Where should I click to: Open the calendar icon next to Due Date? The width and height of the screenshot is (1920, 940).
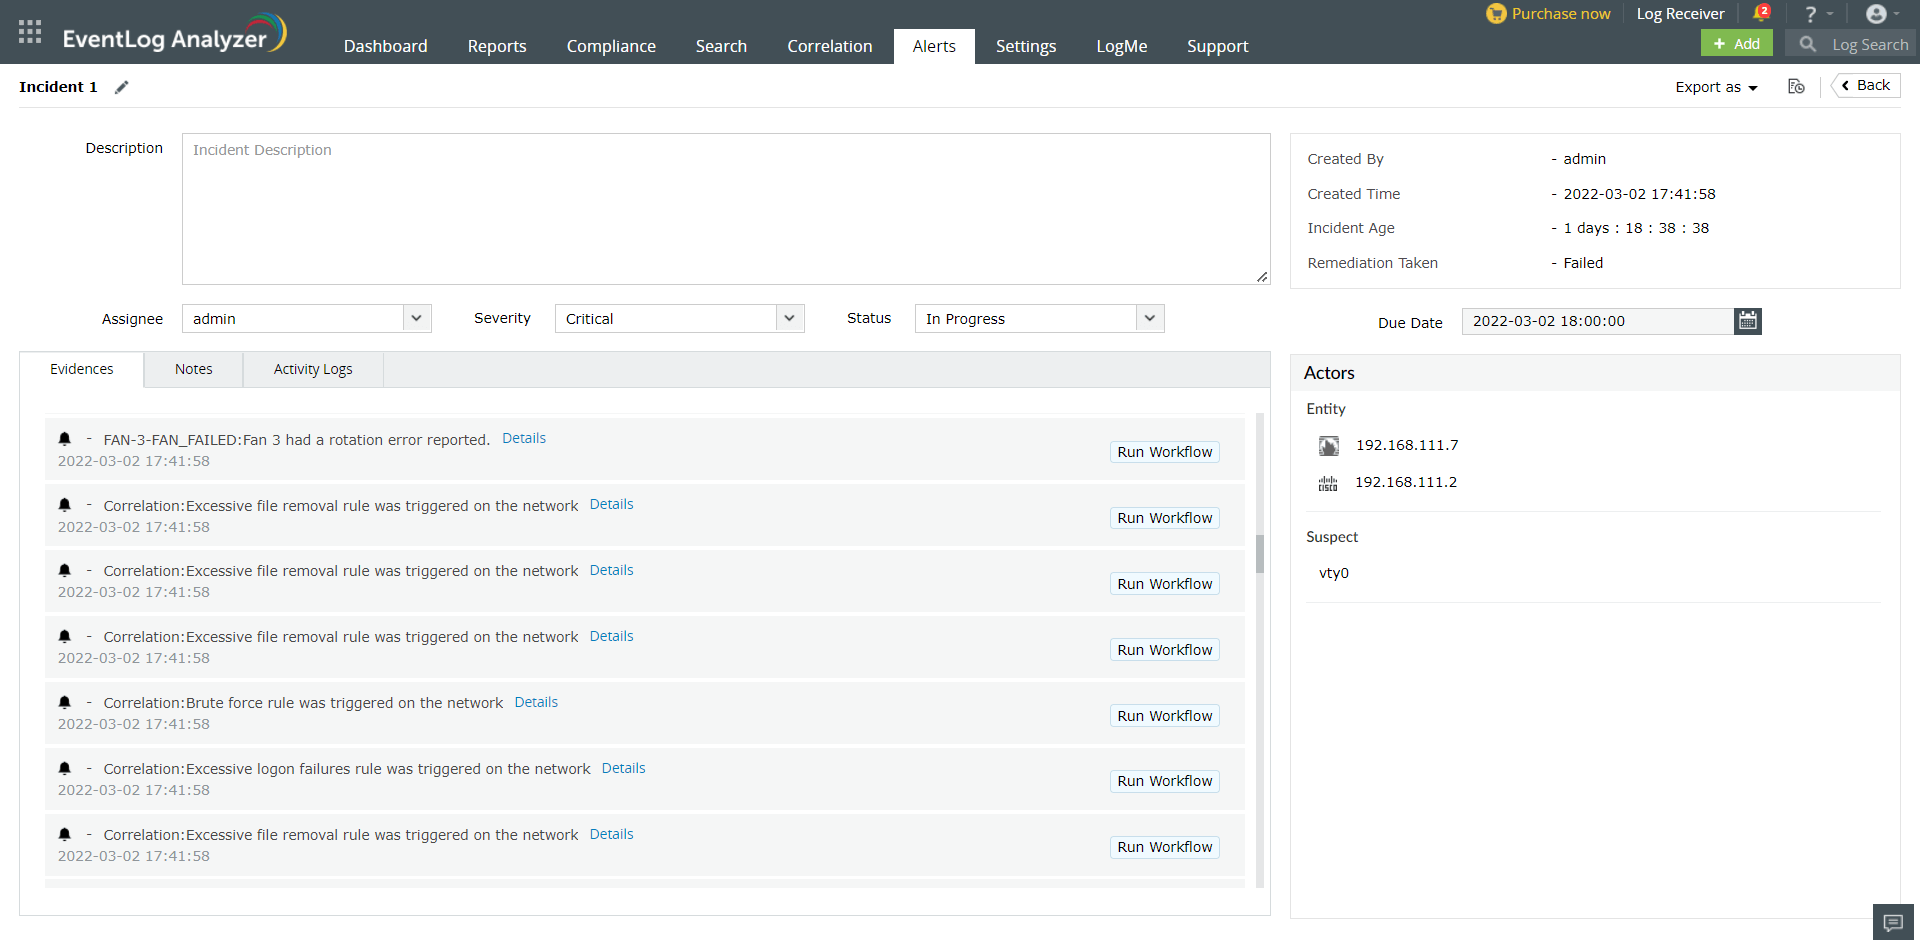1746,321
